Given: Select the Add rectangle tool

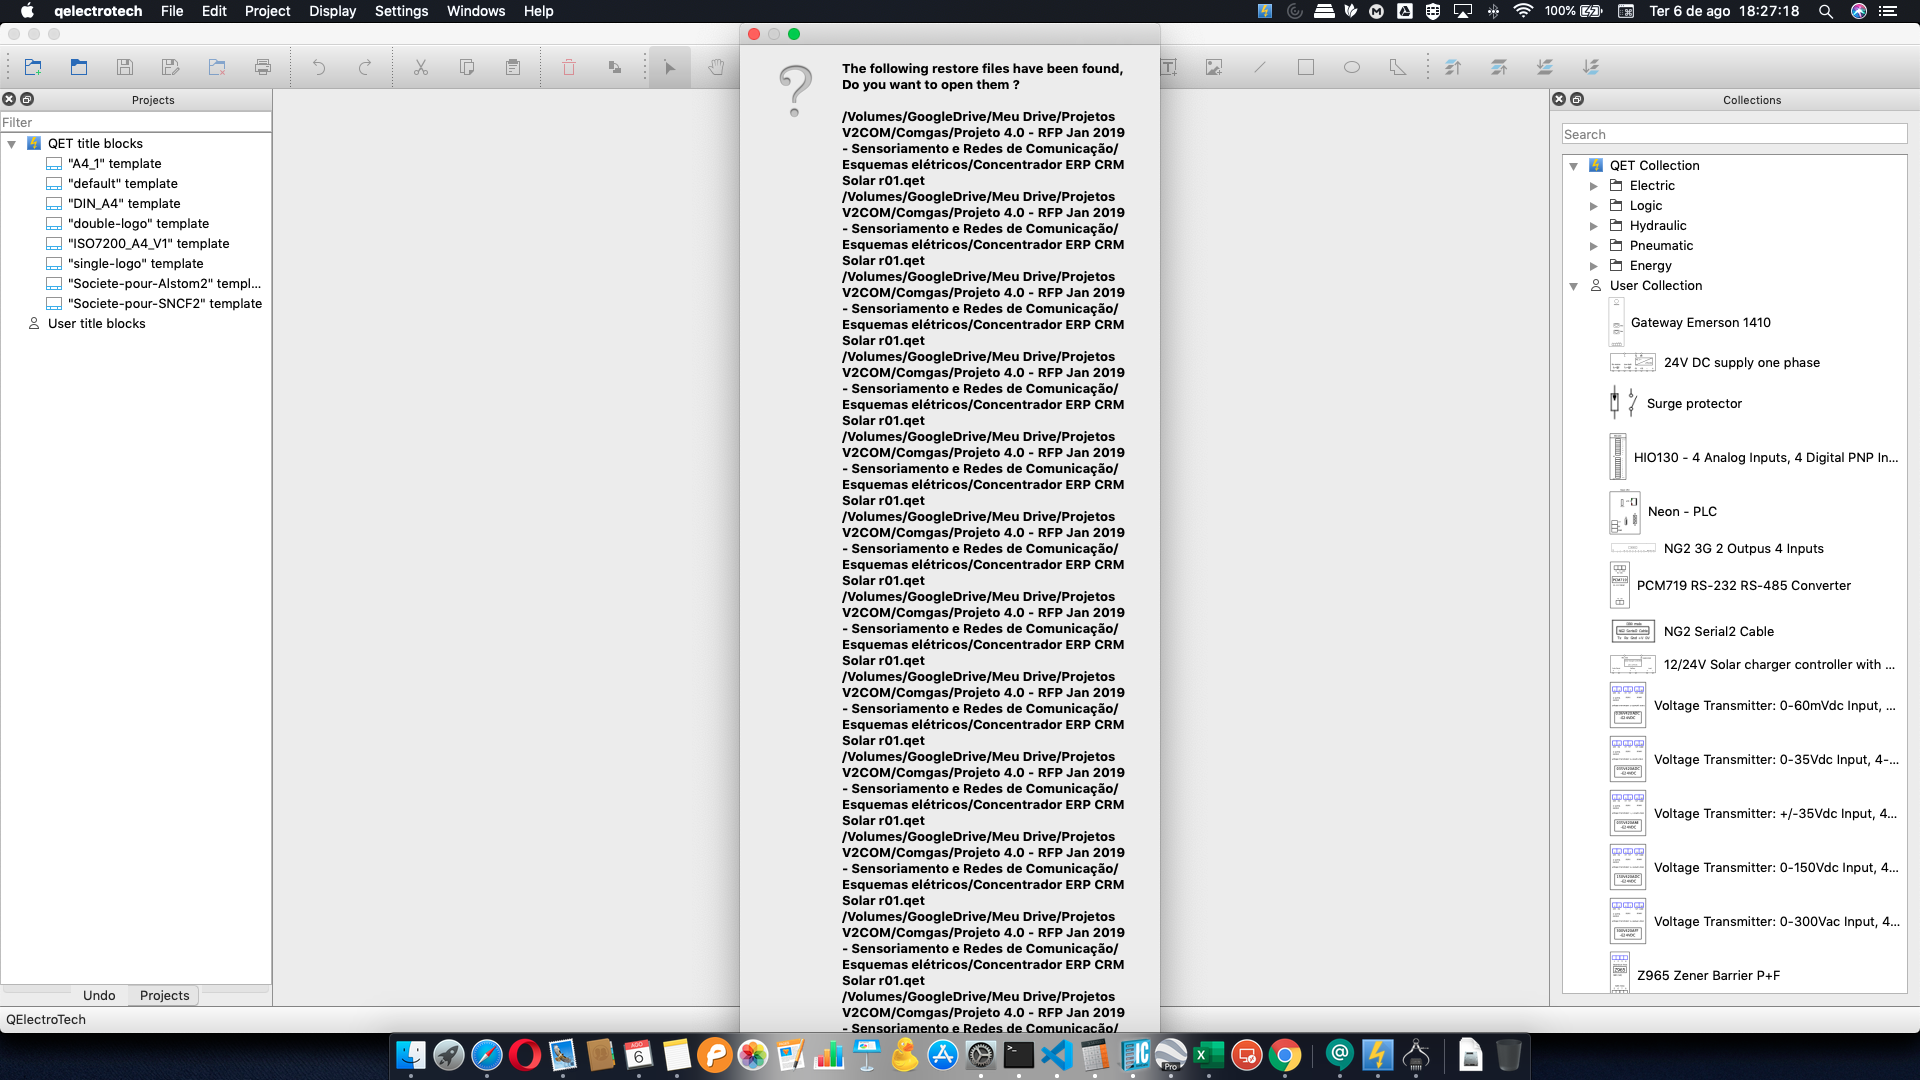Looking at the screenshot, I should 1306,67.
